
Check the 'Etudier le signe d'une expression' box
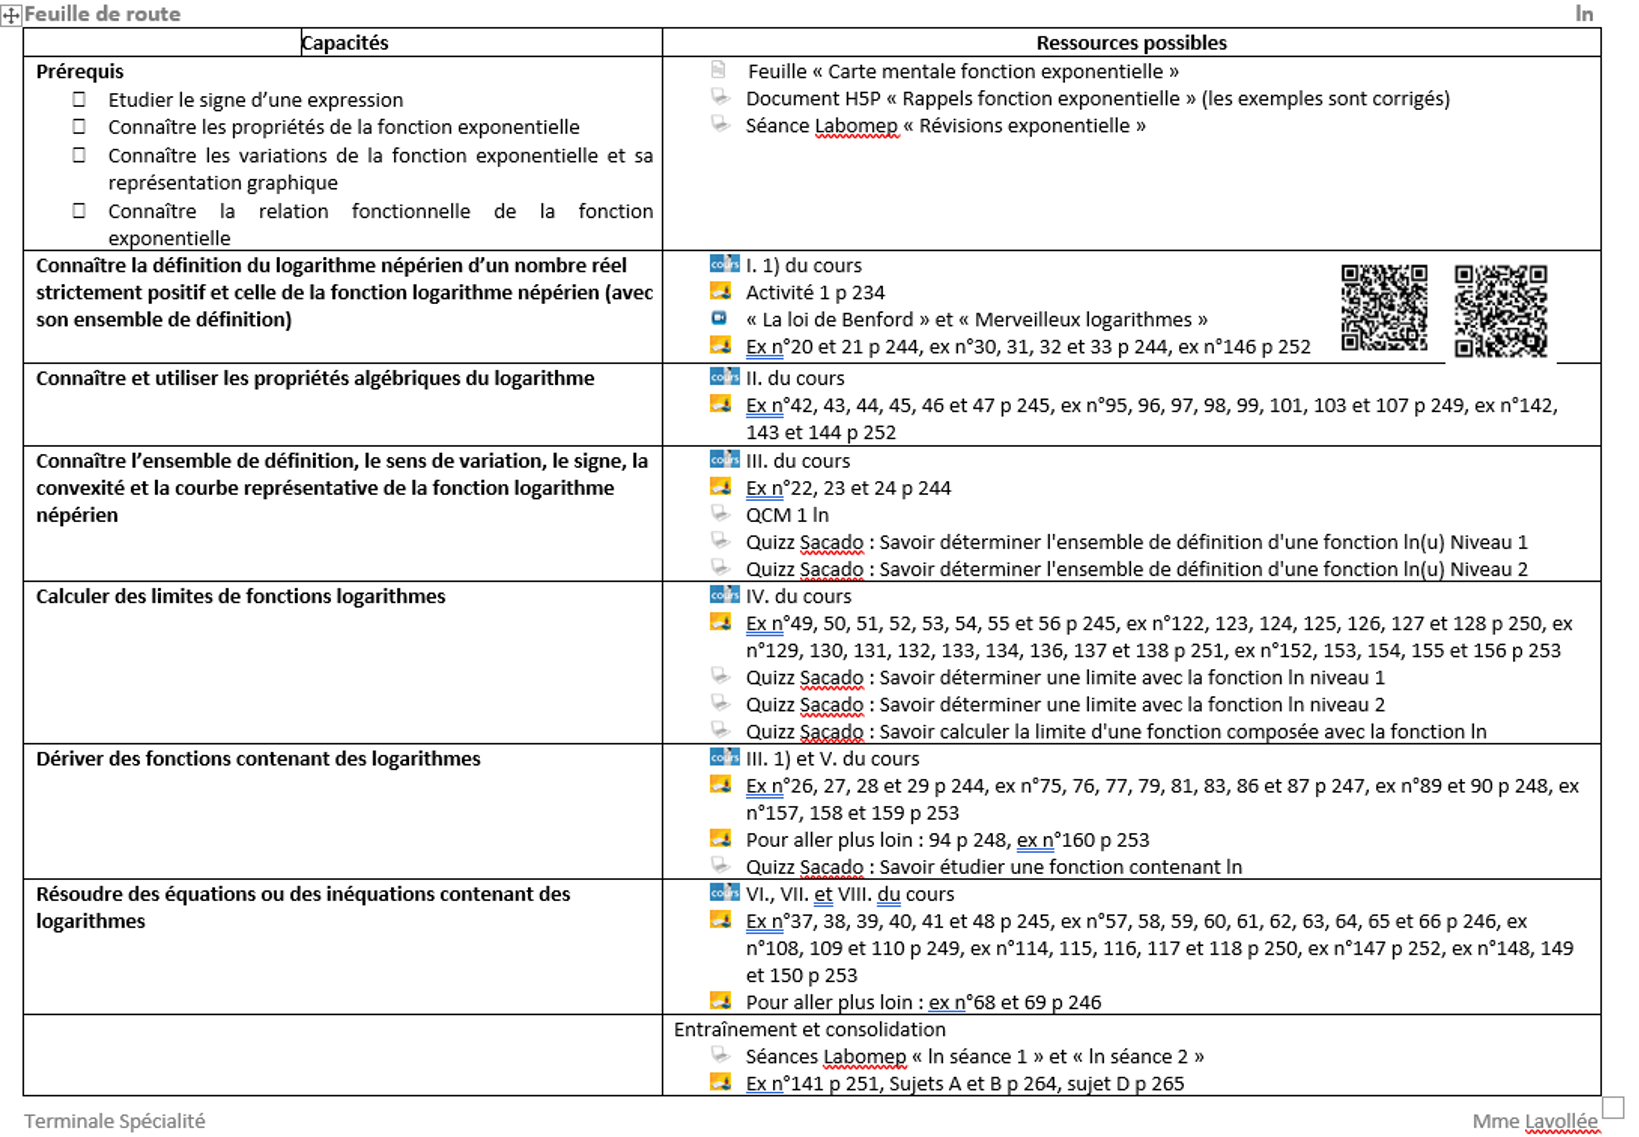pyautogui.click(x=79, y=99)
